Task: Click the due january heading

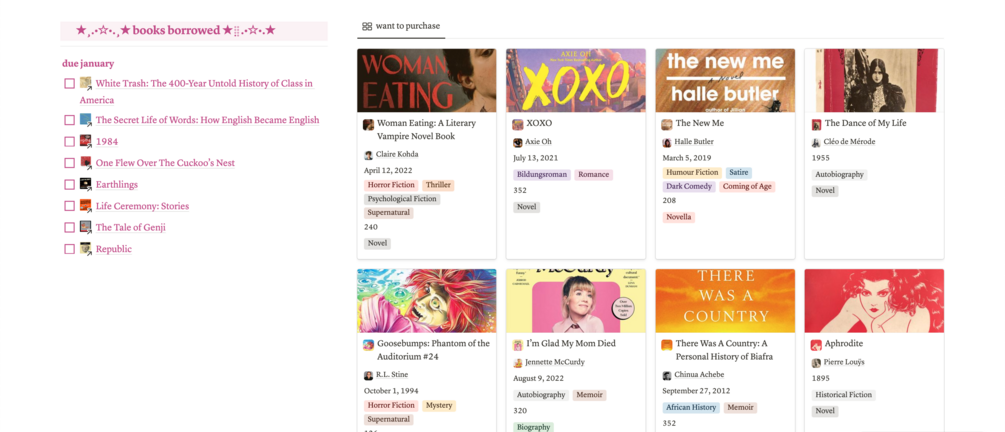Action: [88, 63]
